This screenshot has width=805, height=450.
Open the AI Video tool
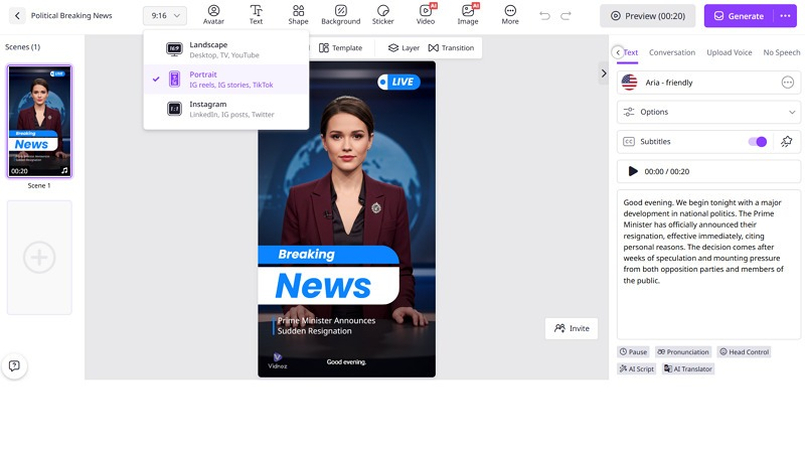pyautogui.click(x=426, y=15)
